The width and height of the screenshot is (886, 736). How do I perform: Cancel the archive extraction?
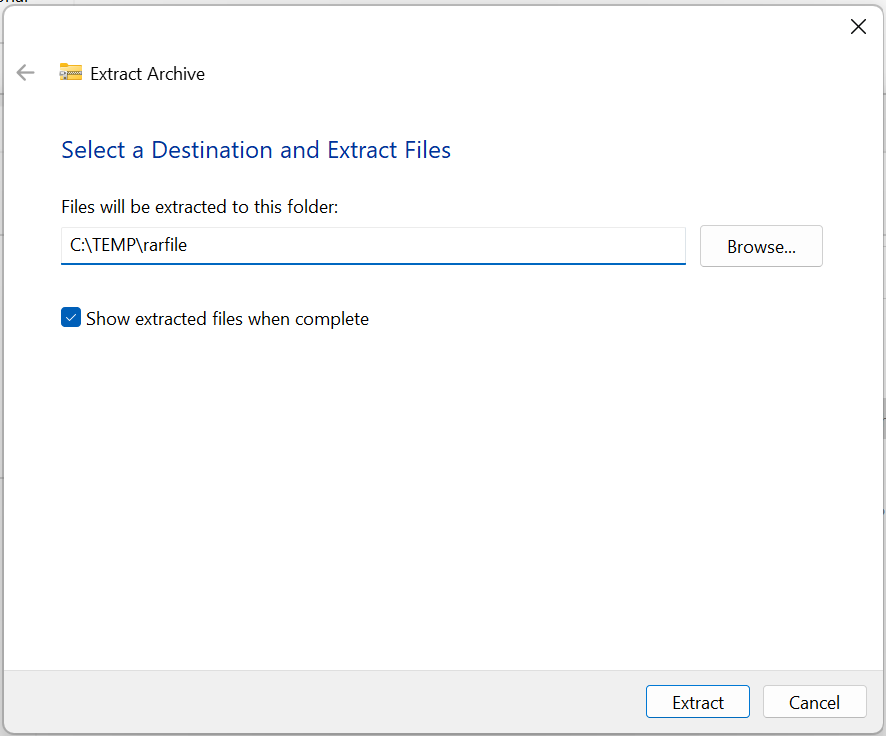813,702
